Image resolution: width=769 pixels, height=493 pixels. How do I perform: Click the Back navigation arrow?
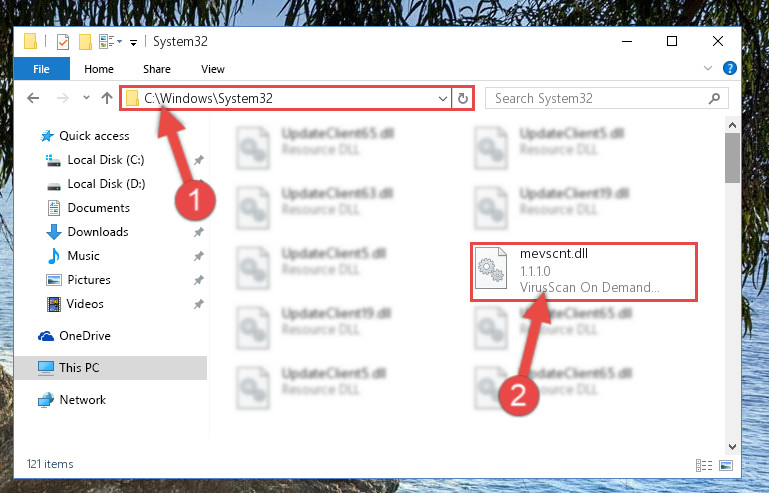click(x=33, y=98)
